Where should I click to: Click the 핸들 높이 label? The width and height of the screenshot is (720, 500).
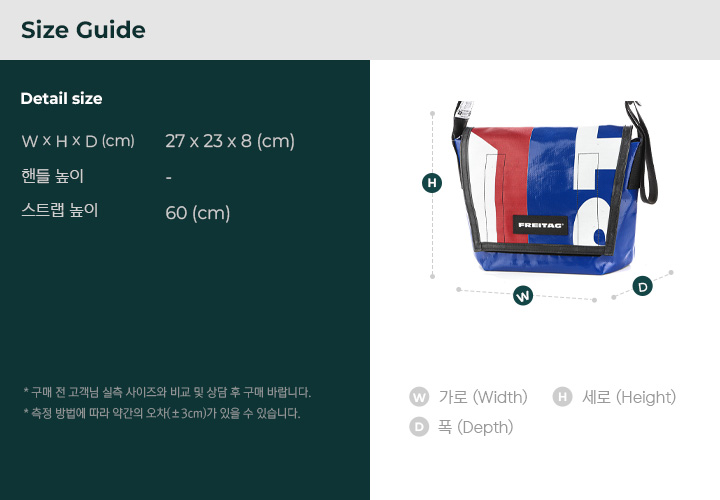(x=52, y=176)
